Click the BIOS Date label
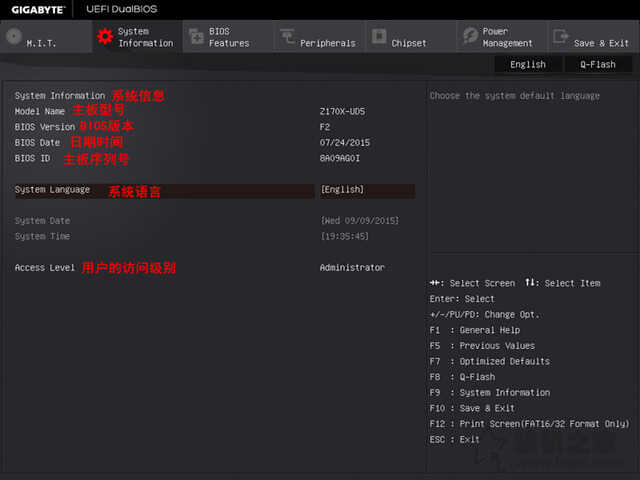This screenshot has height=480, width=640. pyautogui.click(x=37, y=143)
